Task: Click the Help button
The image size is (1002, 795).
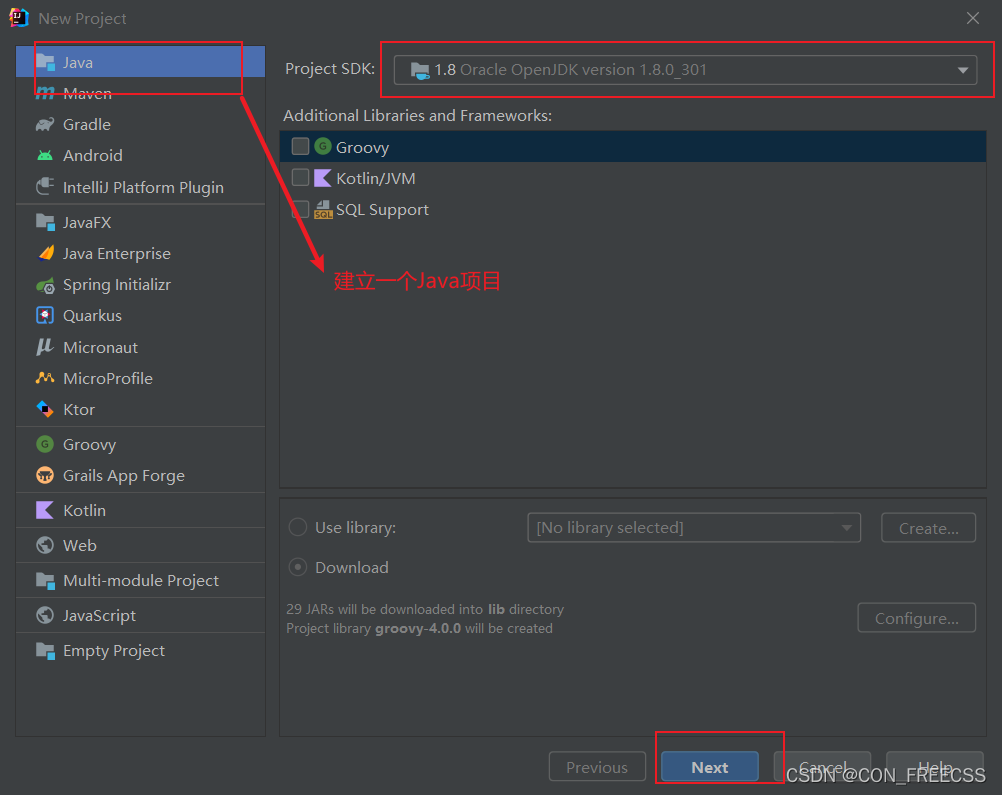Action: click(934, 766)
